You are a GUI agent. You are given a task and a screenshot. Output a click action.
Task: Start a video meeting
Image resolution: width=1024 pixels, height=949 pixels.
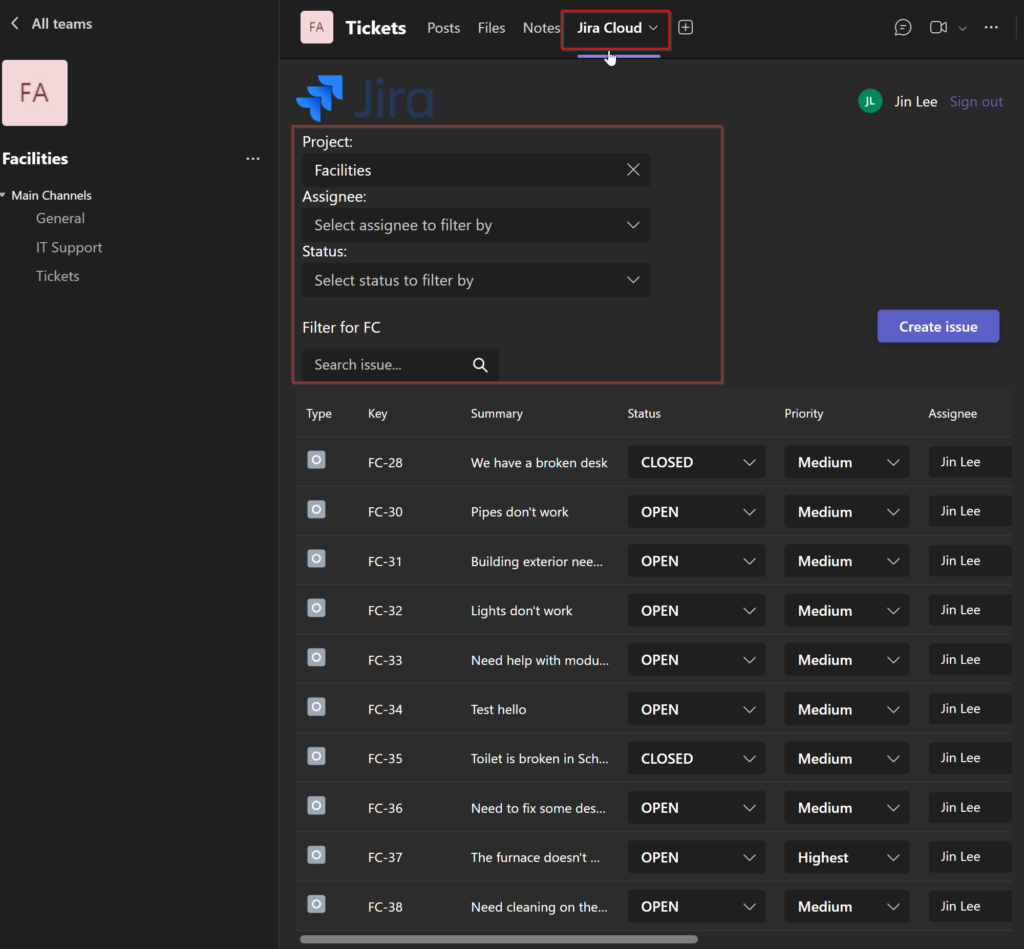click(x=938, y=27)
